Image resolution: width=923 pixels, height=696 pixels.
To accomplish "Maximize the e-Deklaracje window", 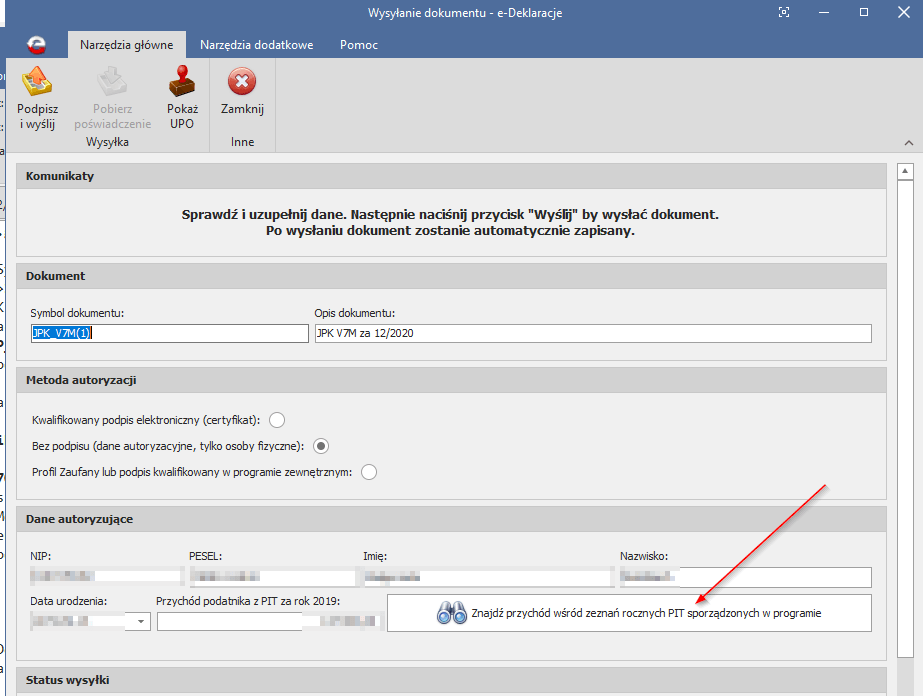I will pyautogui.click(x=864, y=12).
